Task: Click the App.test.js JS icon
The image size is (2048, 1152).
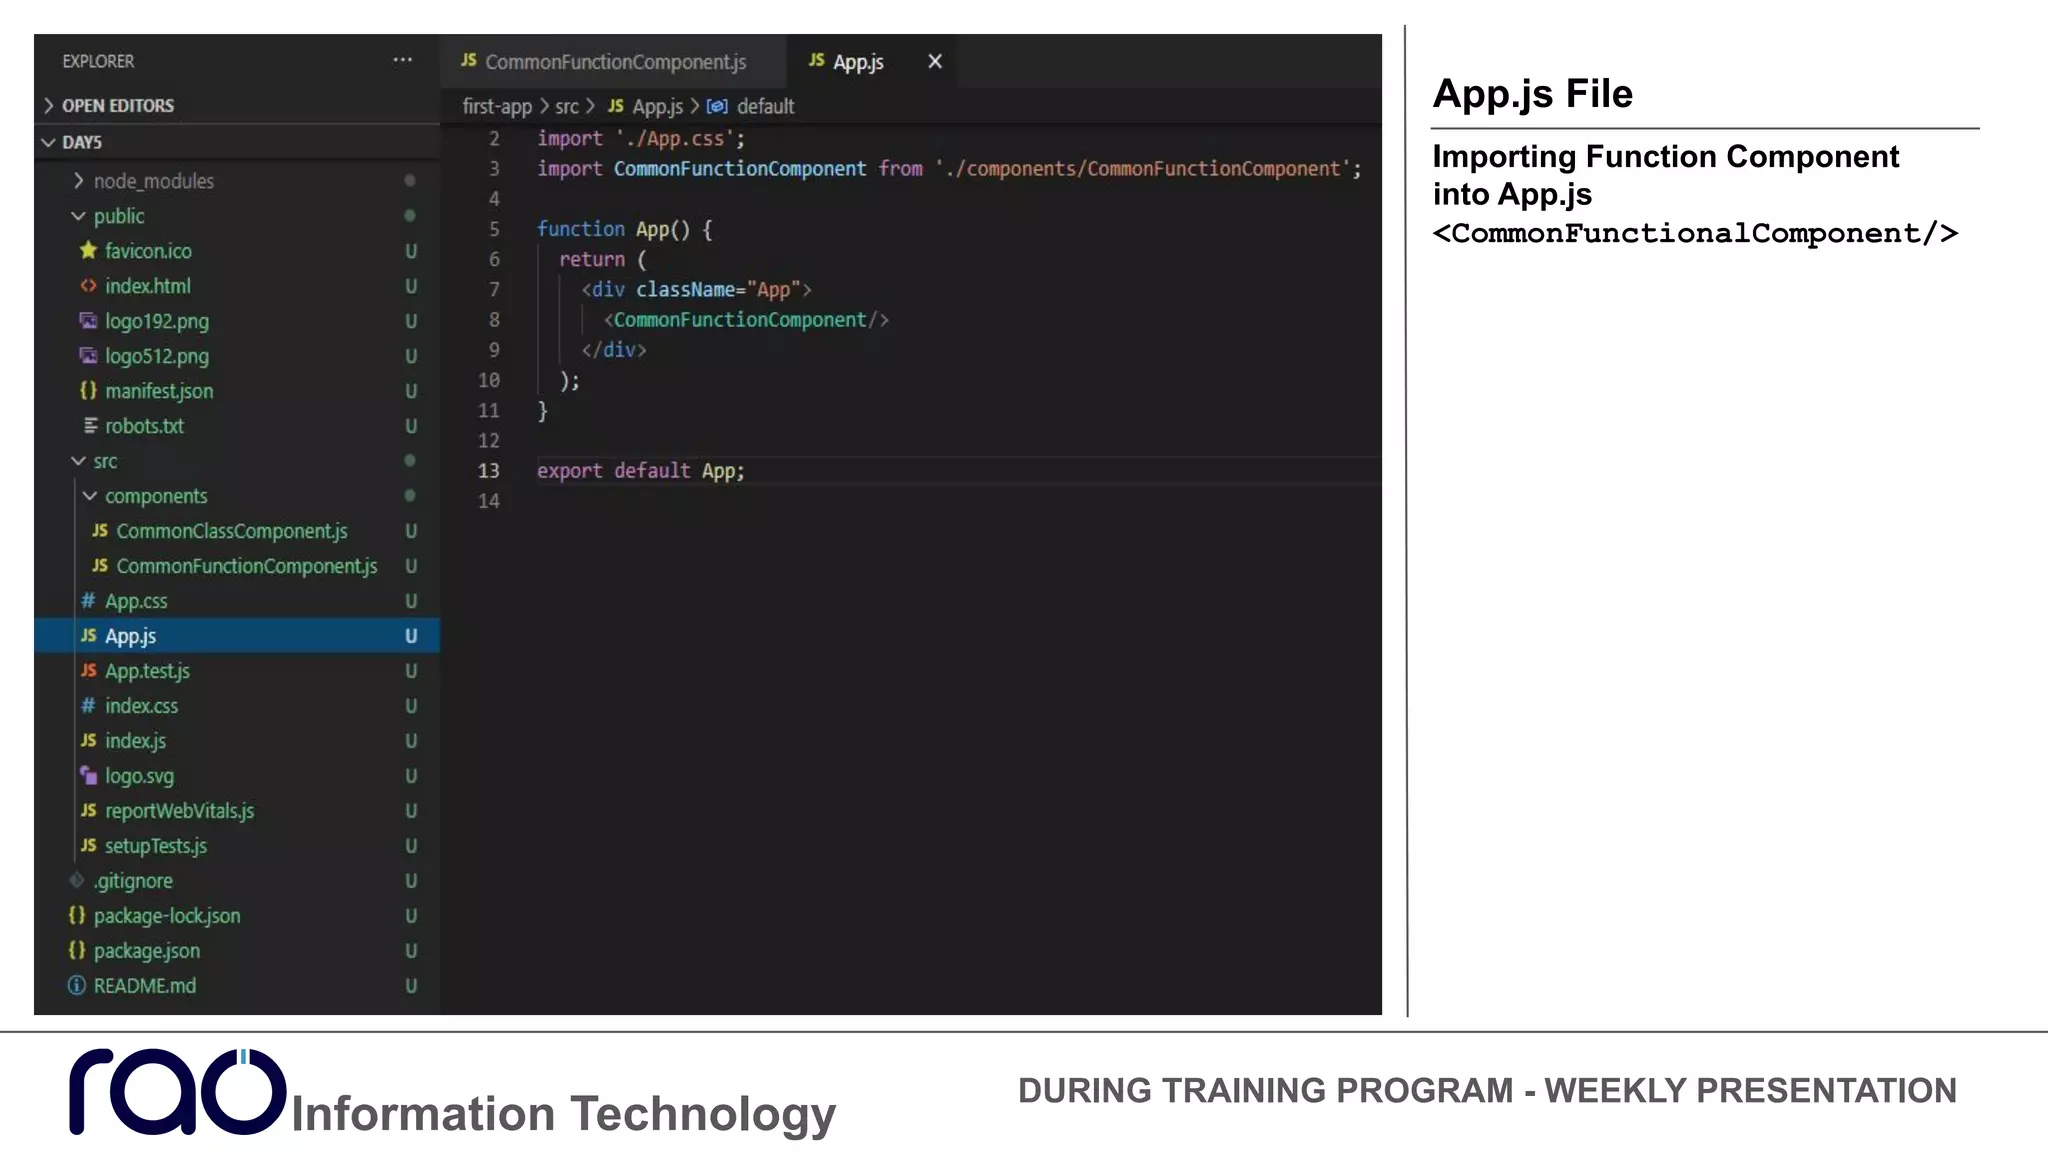Action: (x=89, y=670)
